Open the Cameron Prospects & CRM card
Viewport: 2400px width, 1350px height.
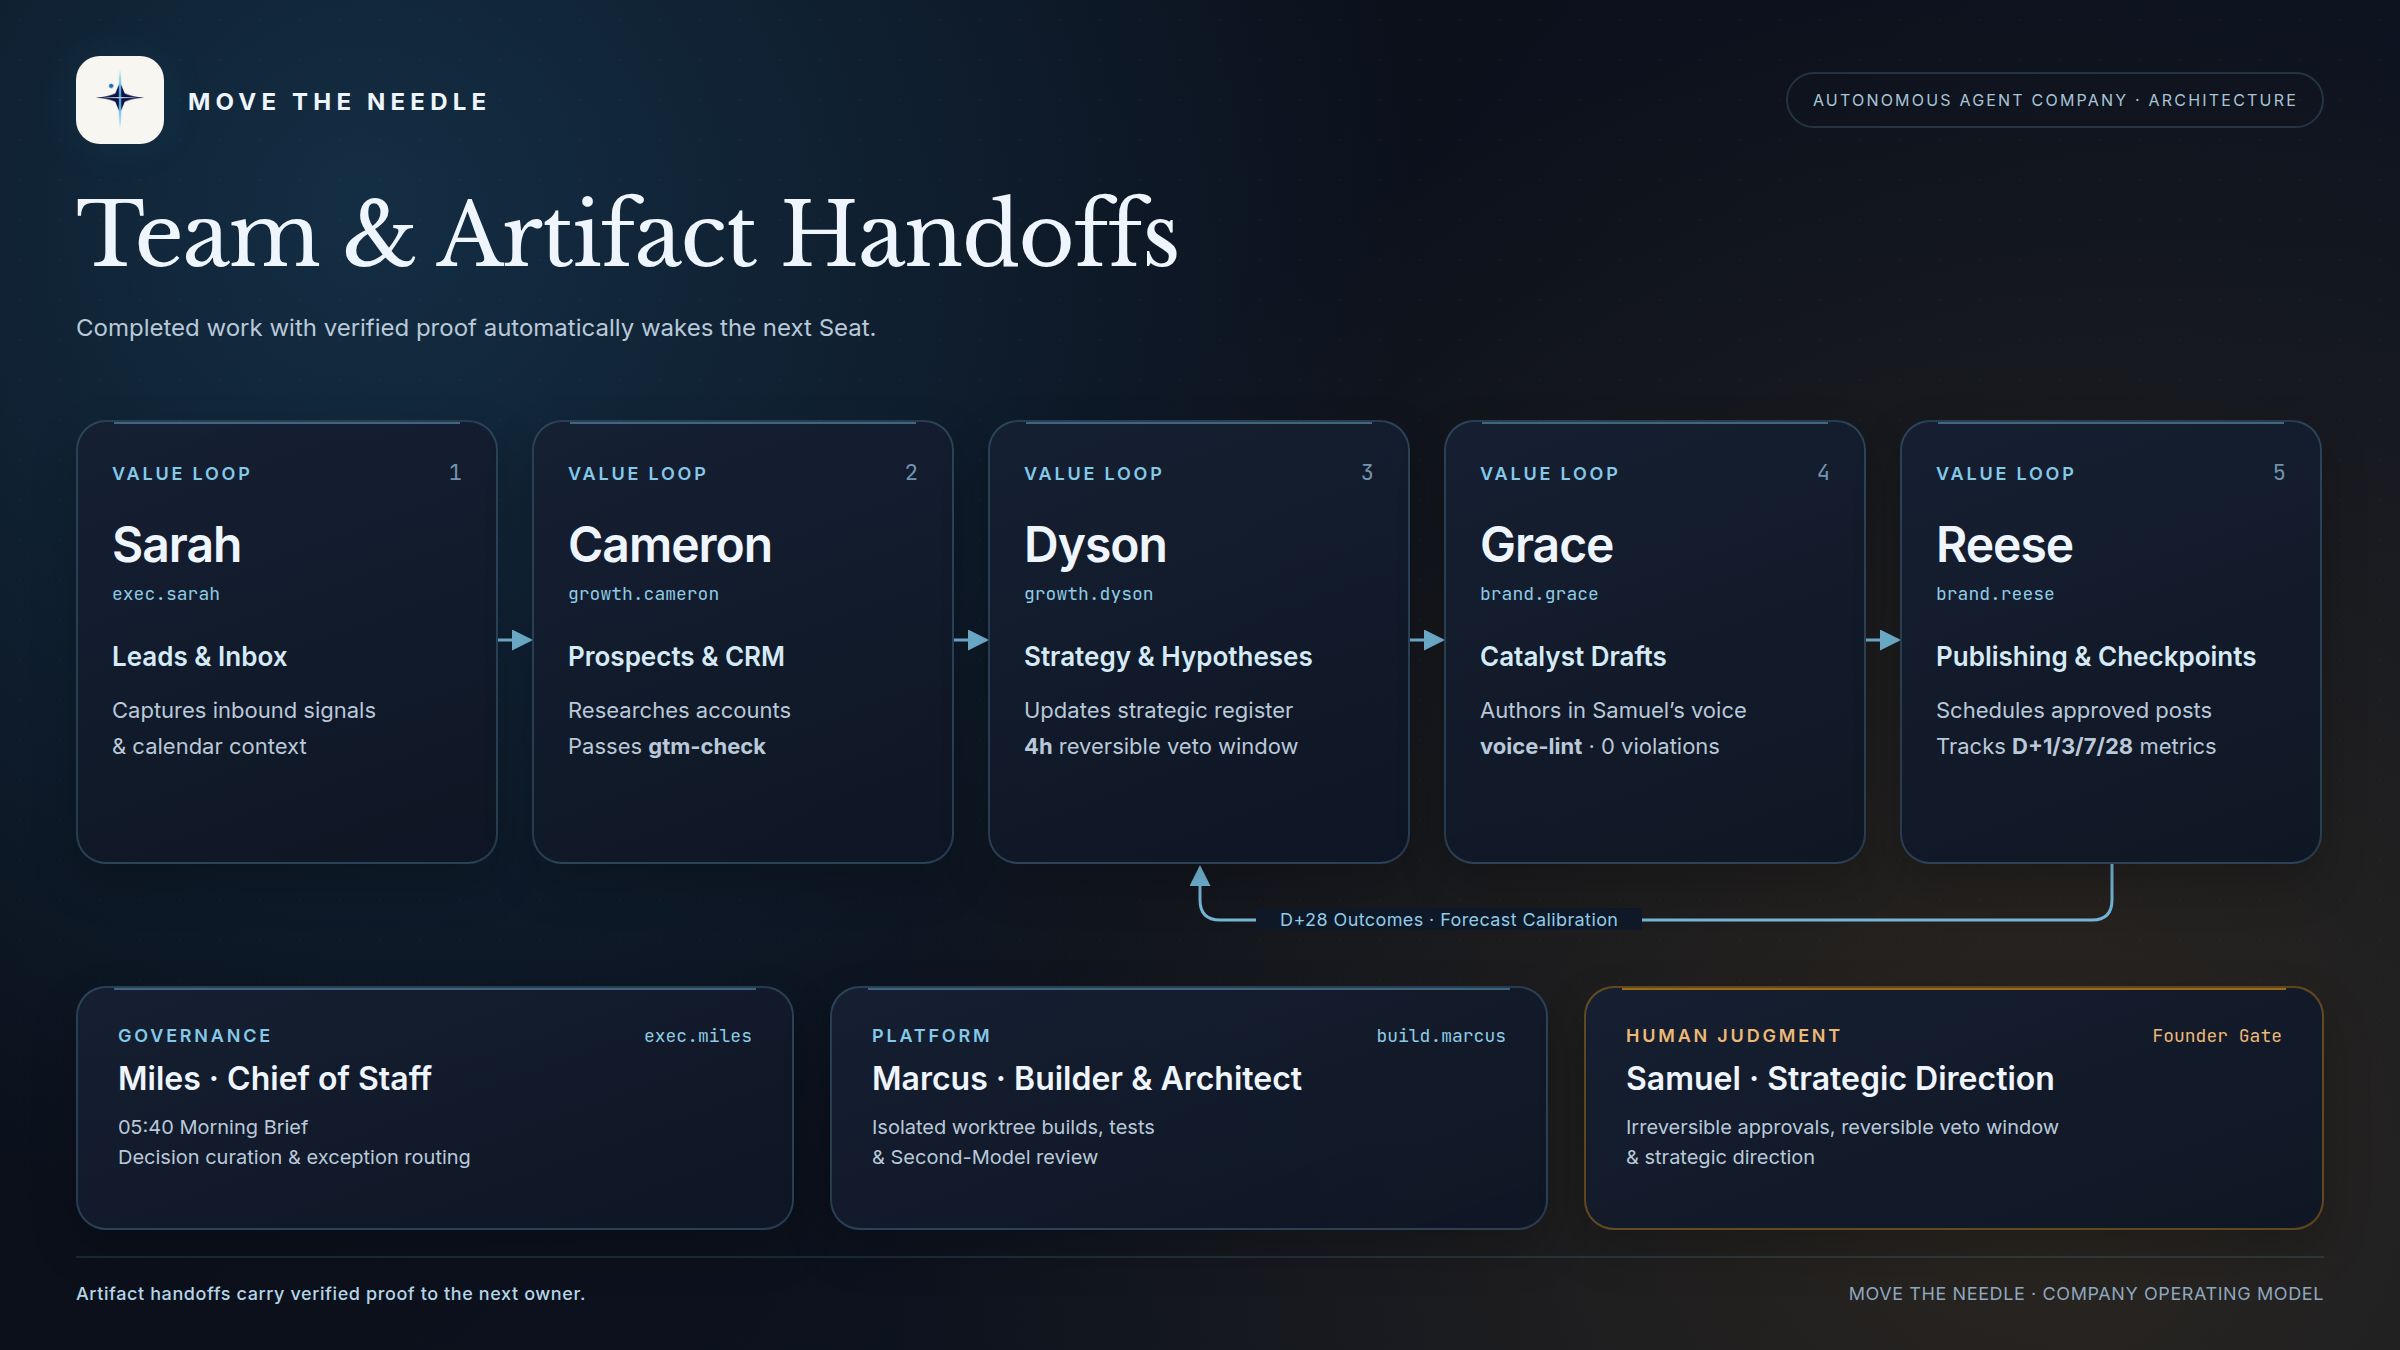click(x=743, y=642)
